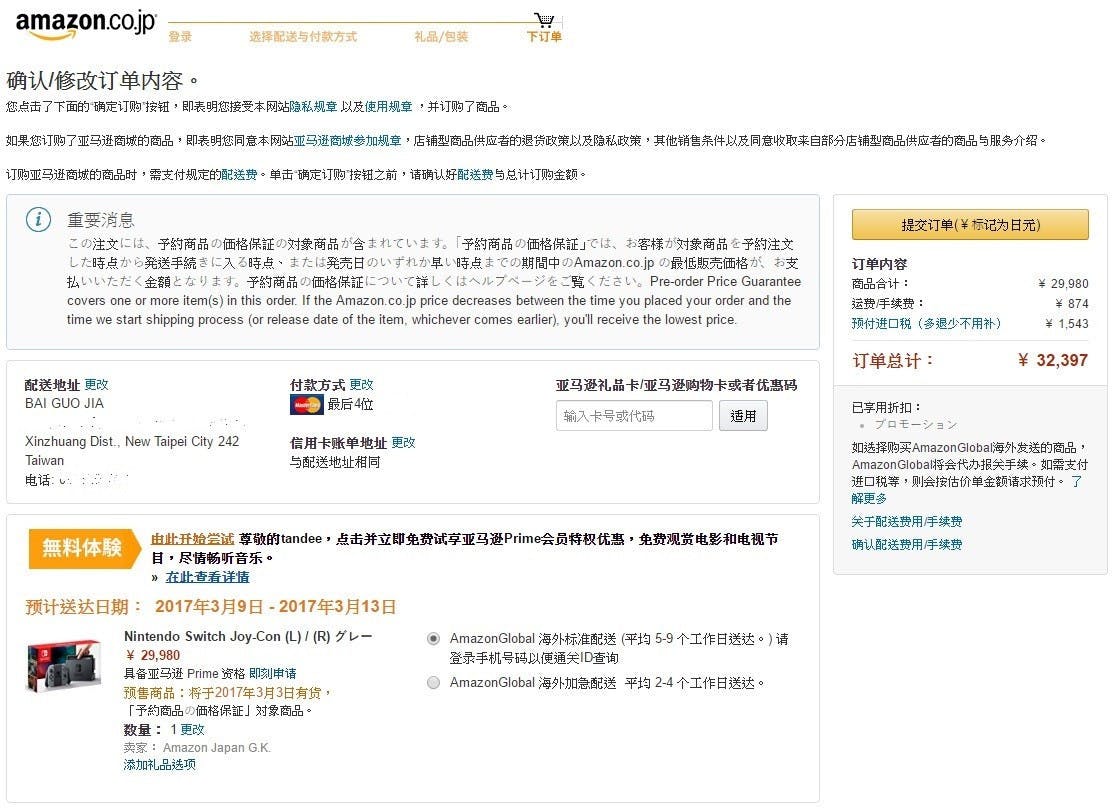The image size is (1117, 810).
Task: Open 确认配送费用/手续费 link
Action: 907,544
